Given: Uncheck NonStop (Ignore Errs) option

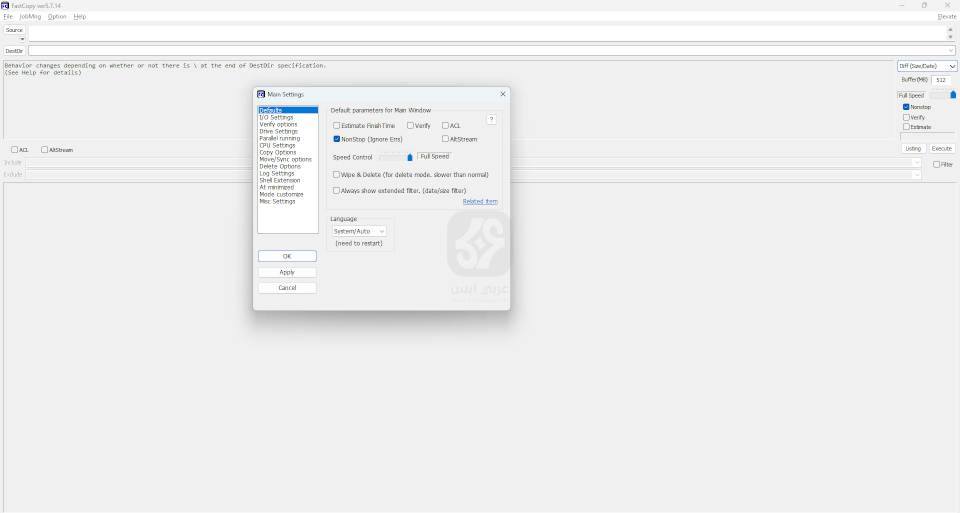Looking at the screenshot, I should 336,139.
